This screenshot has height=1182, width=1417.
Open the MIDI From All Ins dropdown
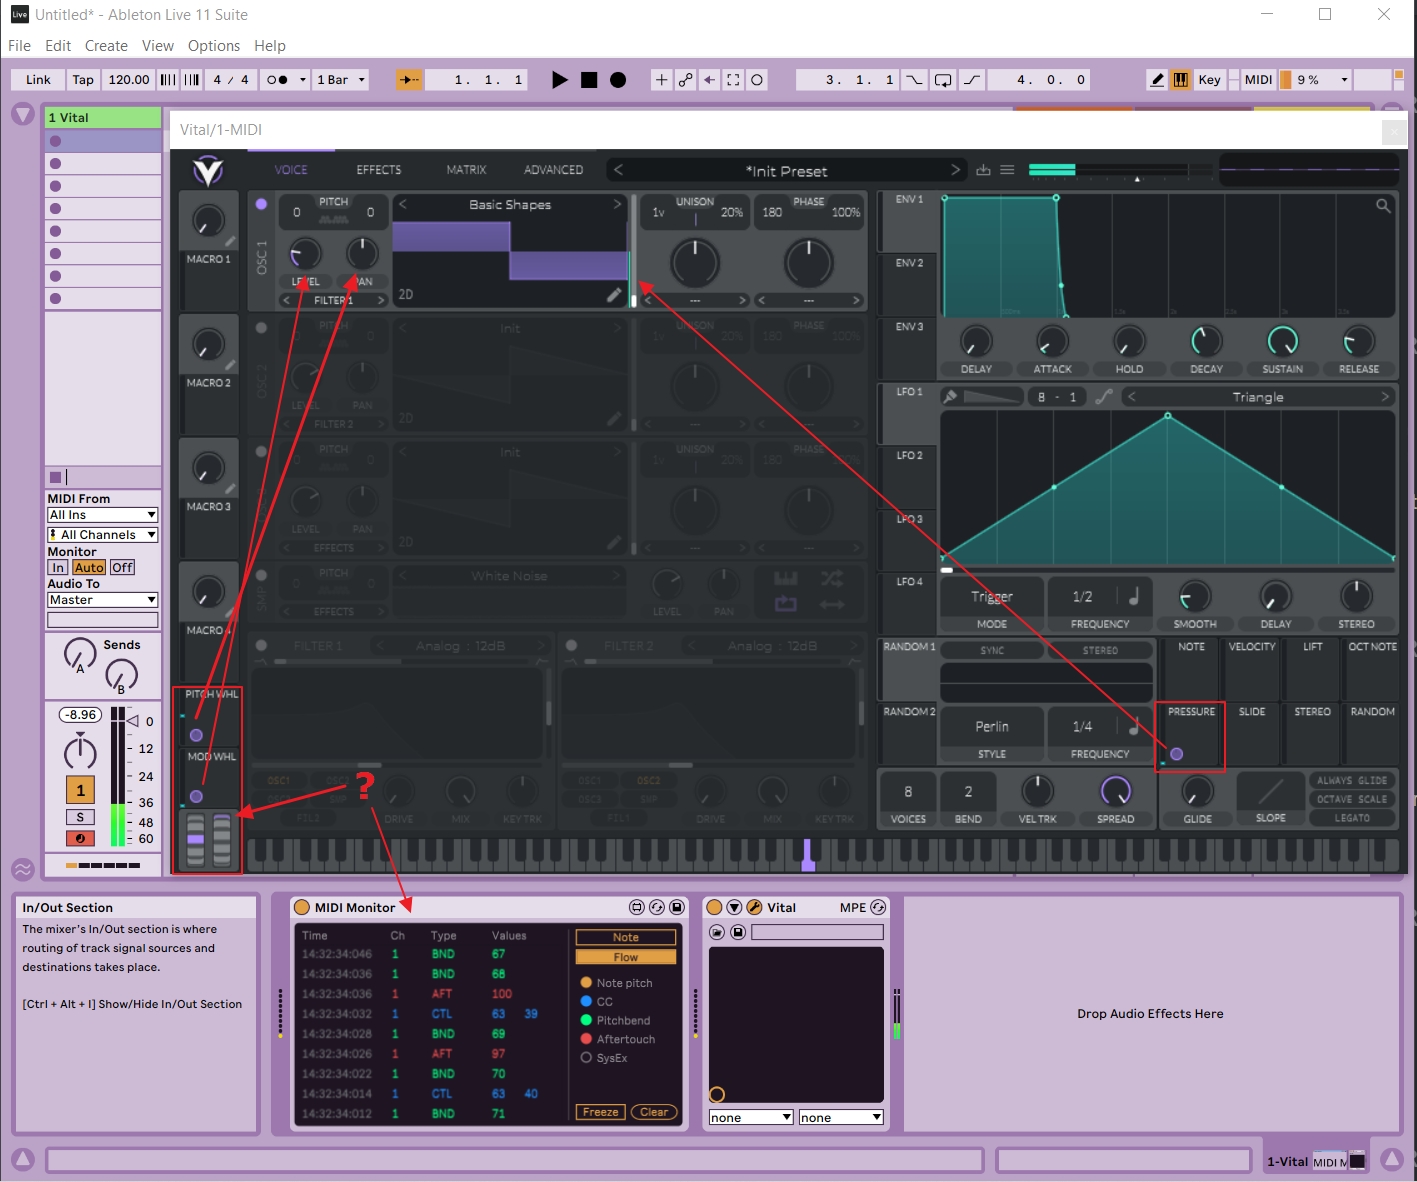coord(102,514)
